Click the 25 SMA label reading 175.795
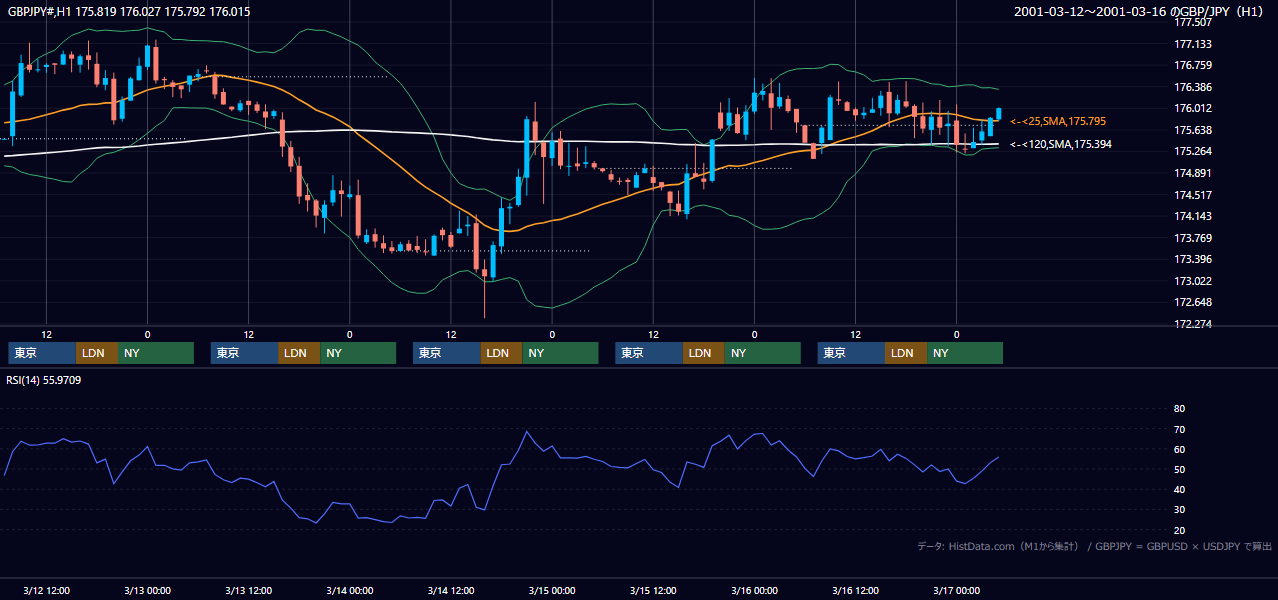The height and width of the screenshot is (600, 1278). click(x=1058, y=121)
